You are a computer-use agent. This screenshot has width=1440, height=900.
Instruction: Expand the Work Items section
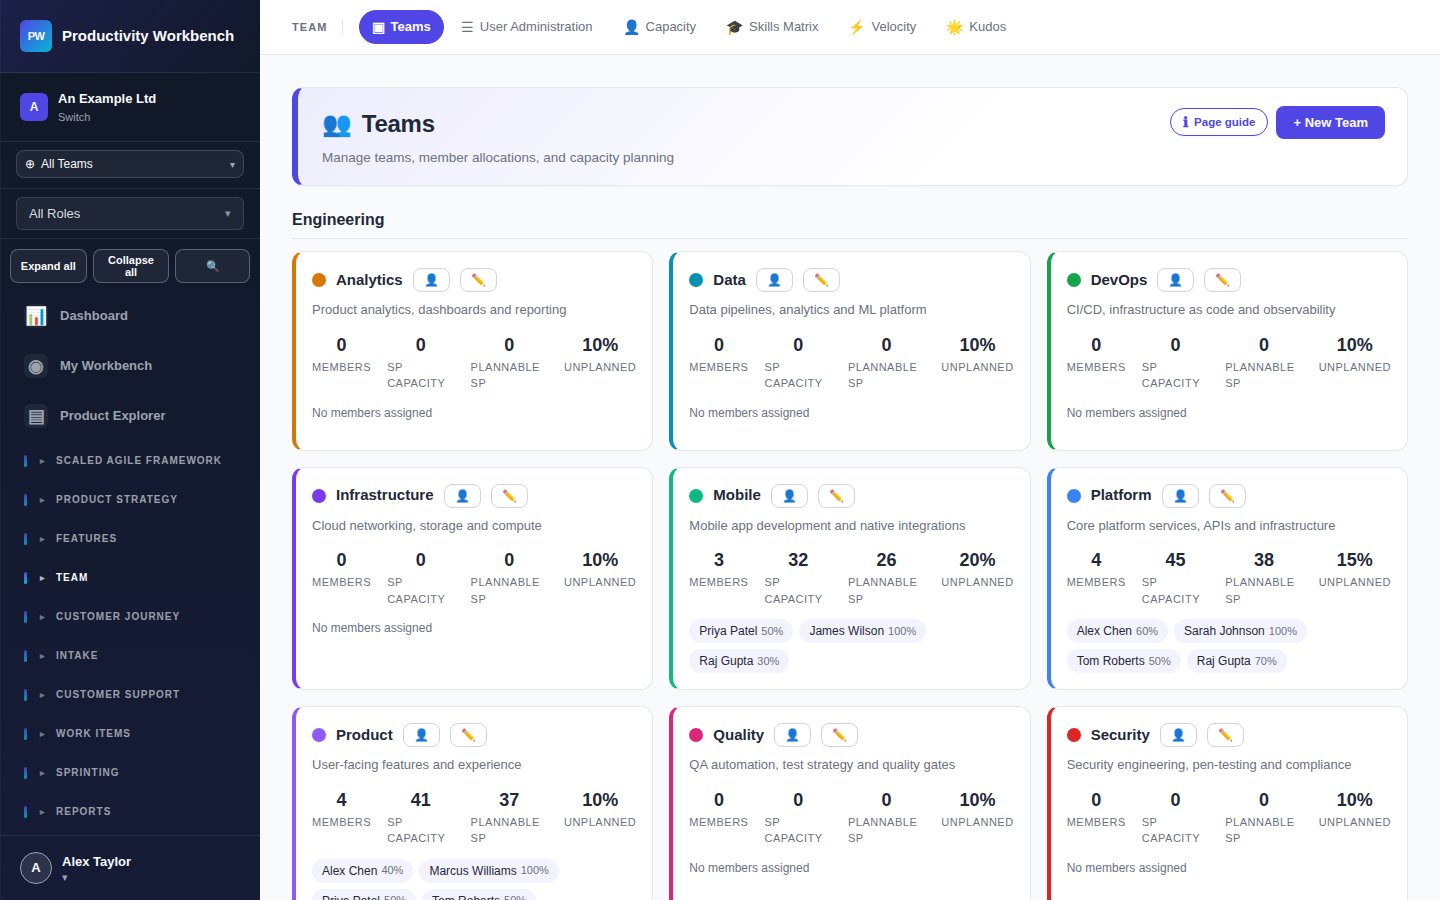click(x=130, y=734)
